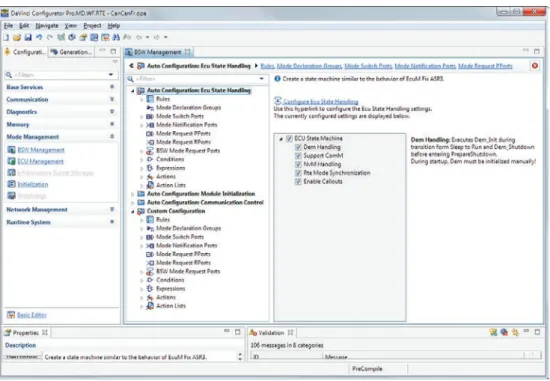Select the Properties tab
Image resolution: width=550 pixels, height=381 pixels.
[26, 333]
